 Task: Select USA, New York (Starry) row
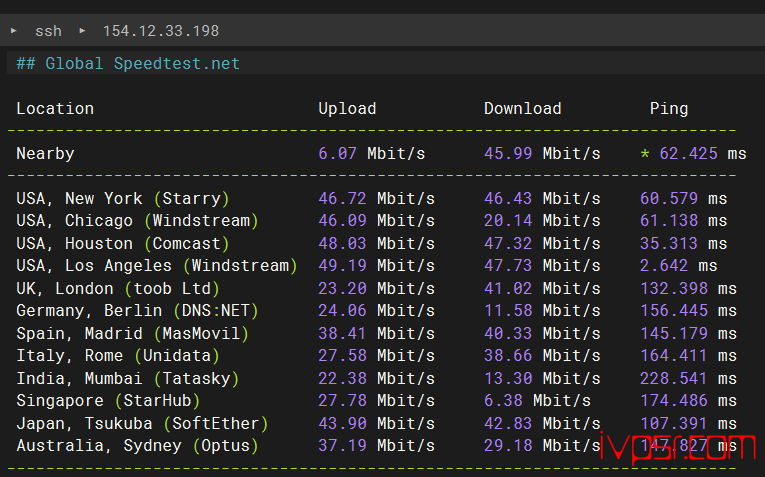pos(122,199)
